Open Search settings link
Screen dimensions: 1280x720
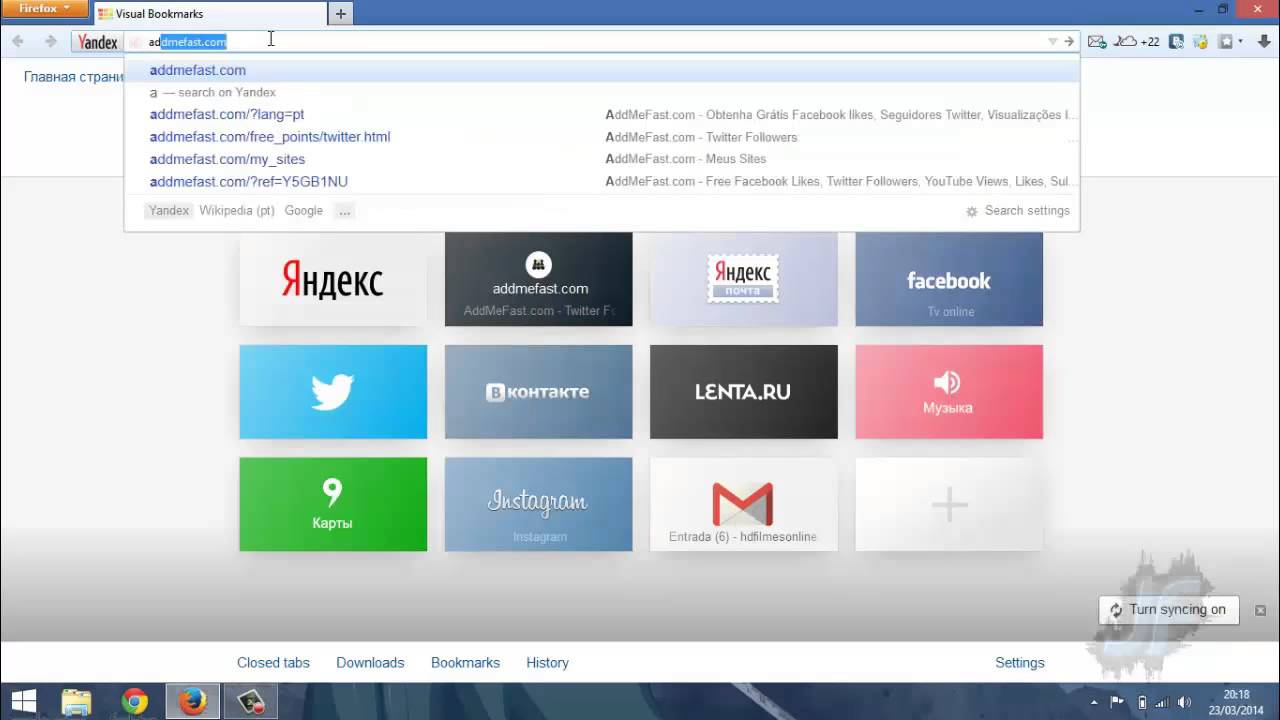click(1027, 211)
